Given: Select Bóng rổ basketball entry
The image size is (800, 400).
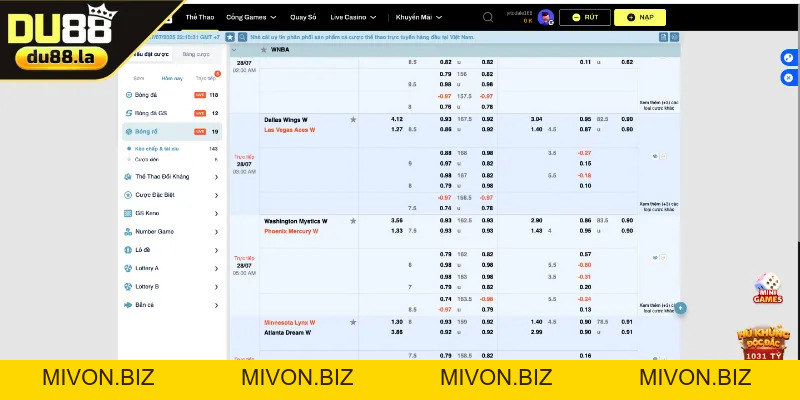Looking at the screenshot, I should point(172,132).
